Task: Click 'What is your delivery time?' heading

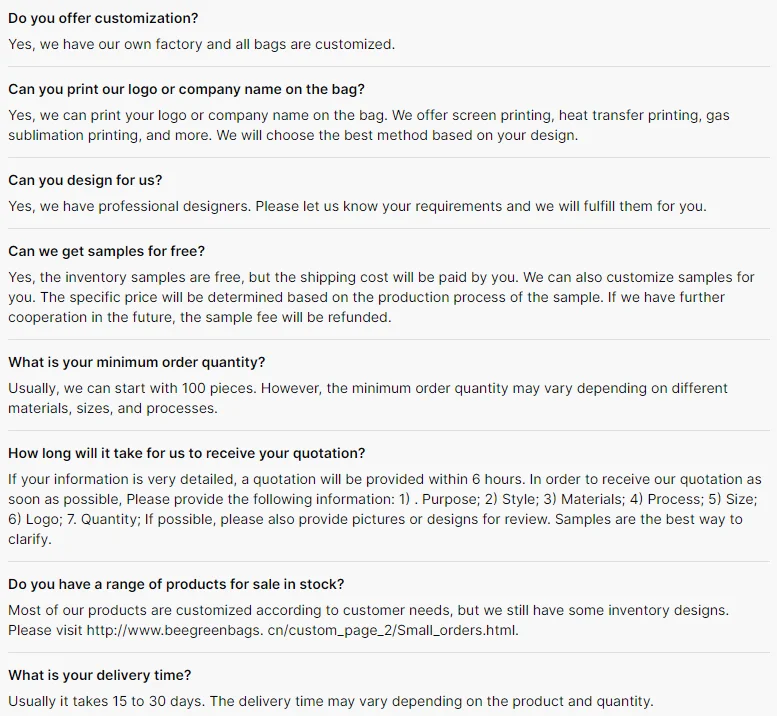Action: (x=100, y=675)
